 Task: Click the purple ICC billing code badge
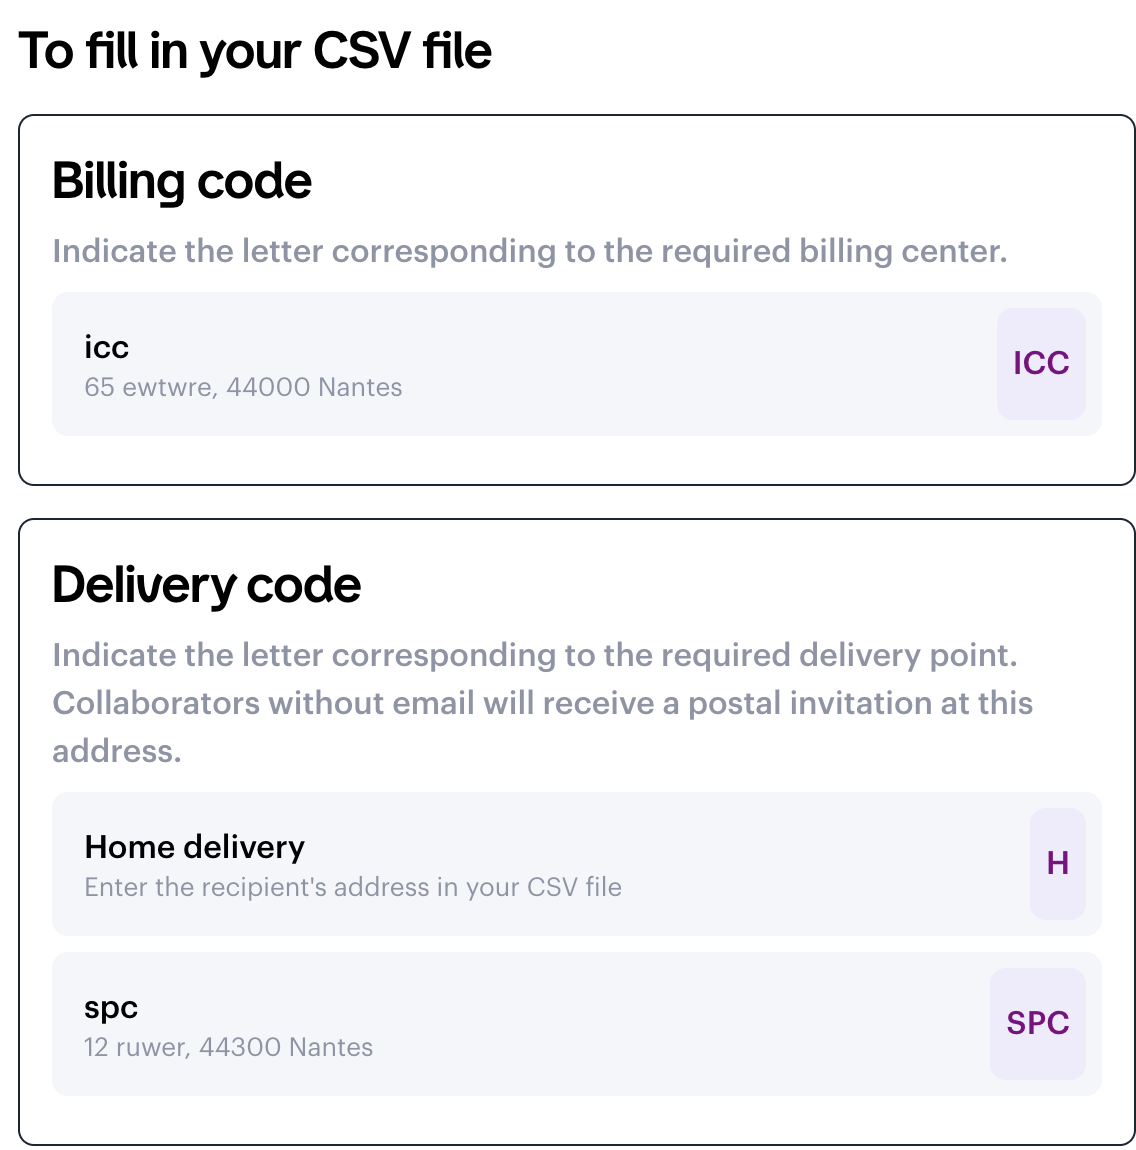click(x=1041, y=363)
